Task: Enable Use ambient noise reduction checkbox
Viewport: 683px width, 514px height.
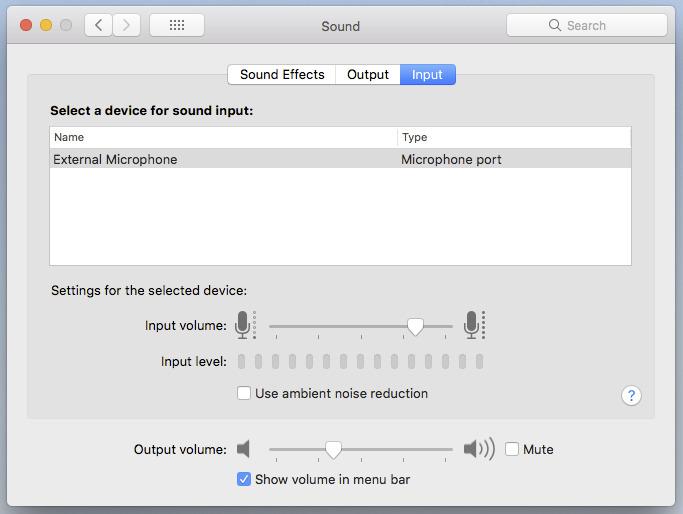Action: tap(244, 393)
